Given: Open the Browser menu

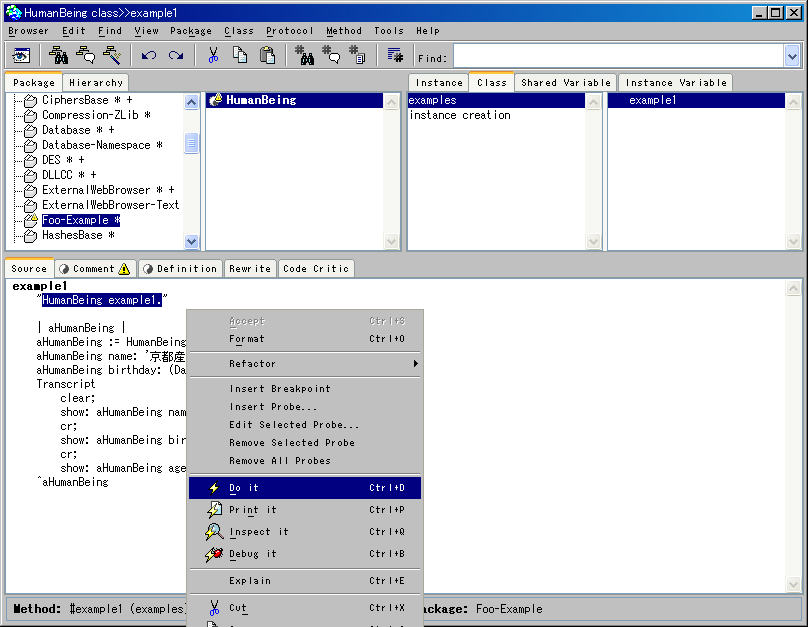Looking at the screenshot, I should point(28,31).
